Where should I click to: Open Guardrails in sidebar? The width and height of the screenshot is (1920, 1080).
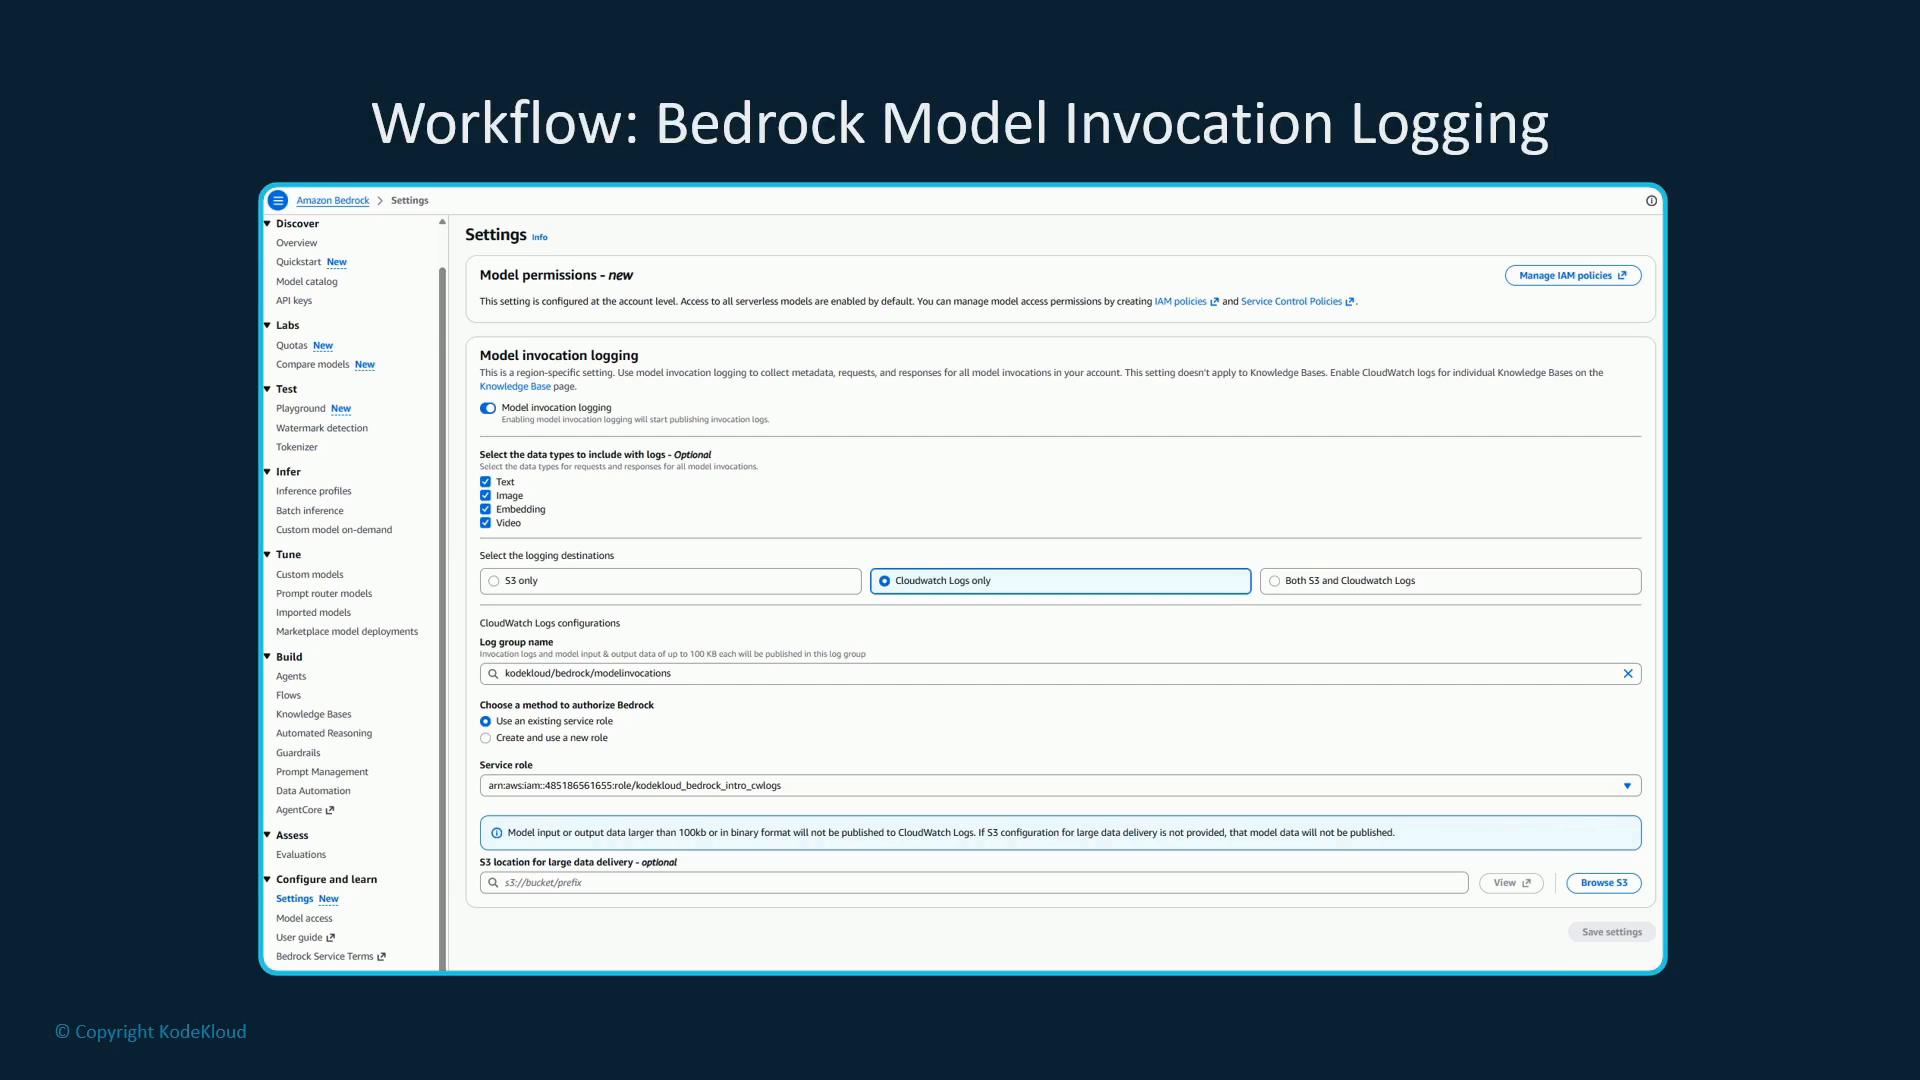298,754
